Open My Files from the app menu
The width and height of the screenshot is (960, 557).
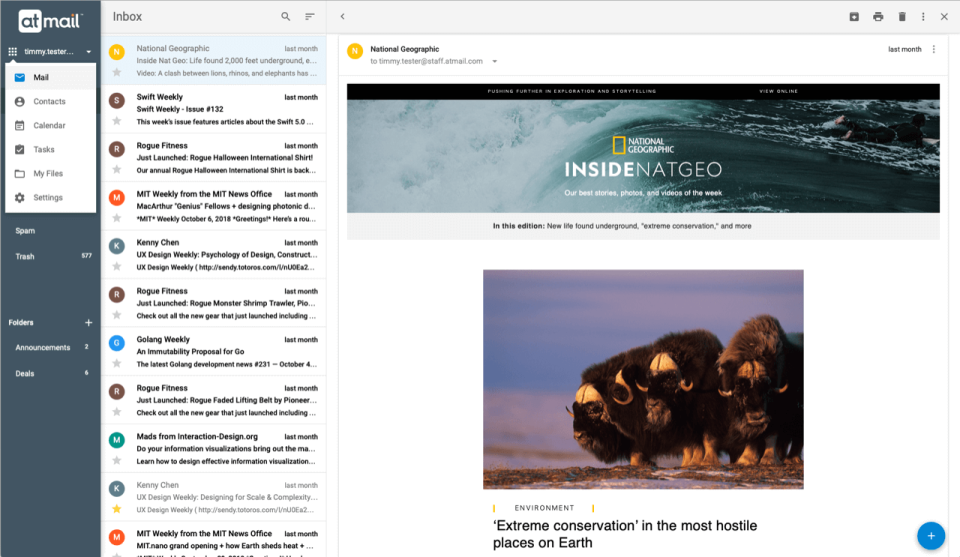tap(51, 173)
